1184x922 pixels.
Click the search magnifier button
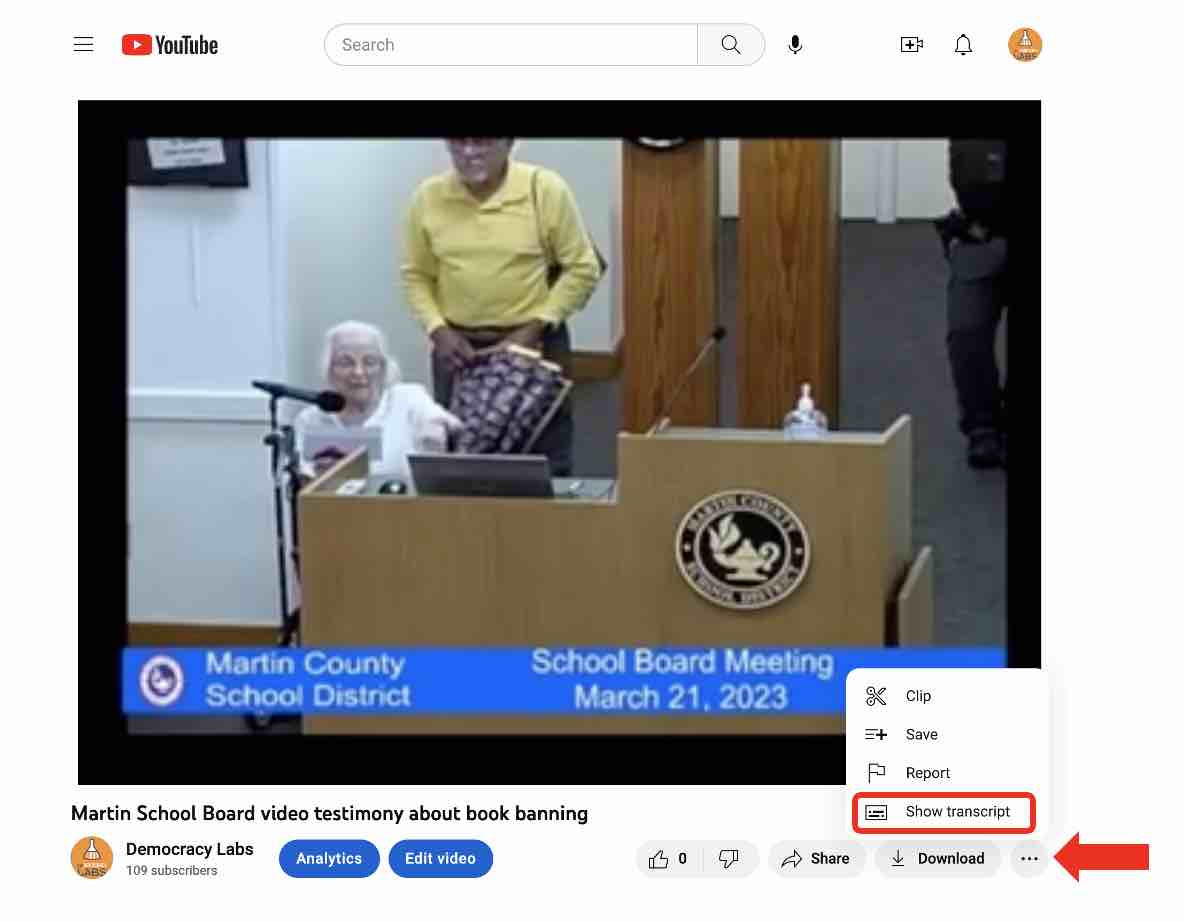(731, 45)
